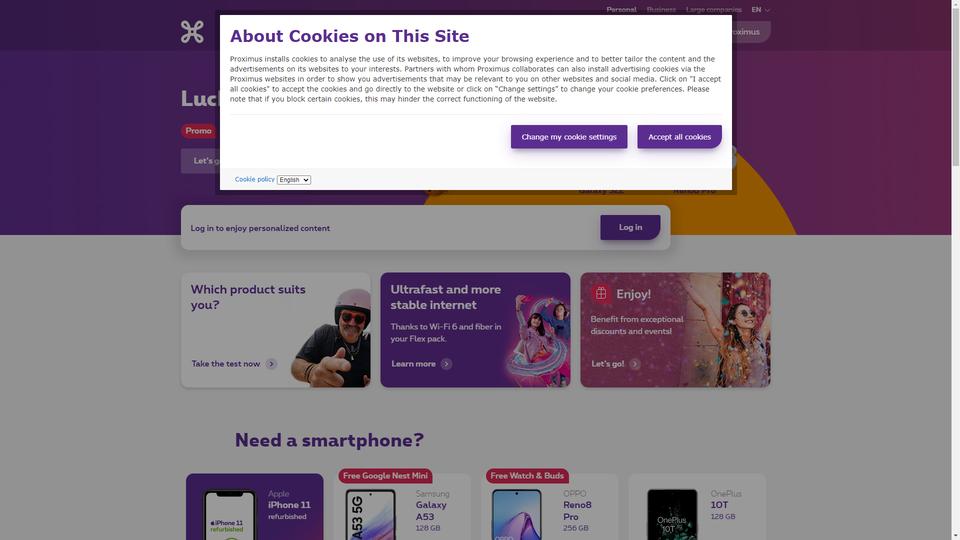Select the Personal tab in top bar
Screen dimensions: 960x540
621,10
